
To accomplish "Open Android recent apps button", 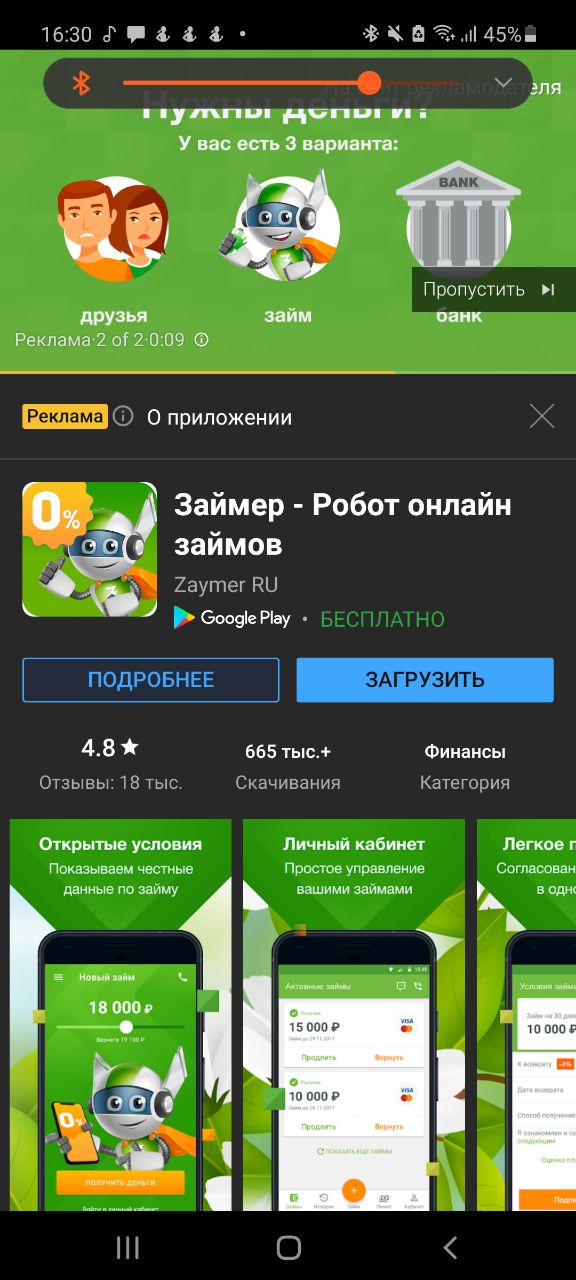I will coord(128,1246).
